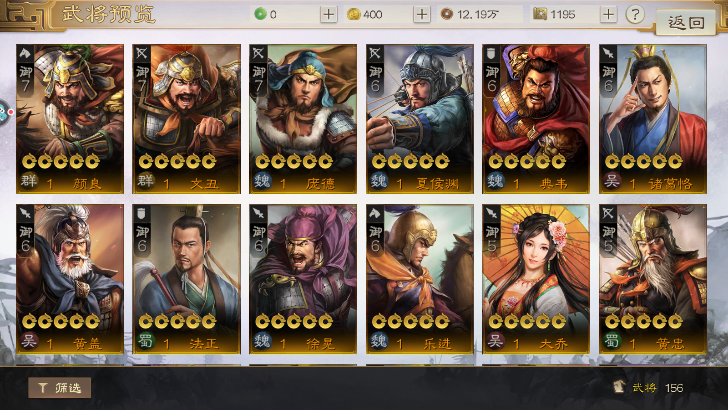
Task: Tap the 武将 156 count scroll icon
Action: pyautogui.click(x=618, y=387)
